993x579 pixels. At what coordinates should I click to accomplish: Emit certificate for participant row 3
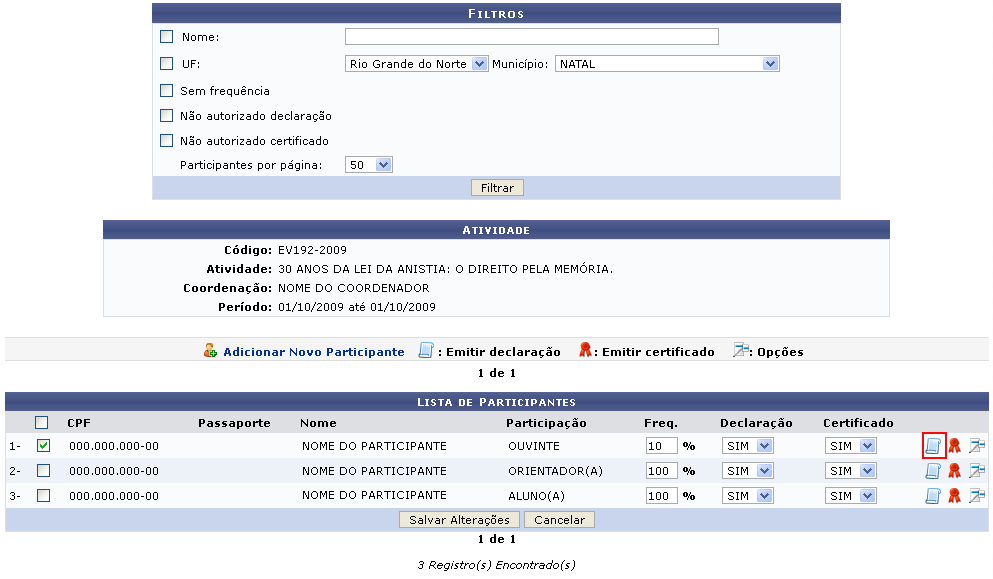coord(955,496)
